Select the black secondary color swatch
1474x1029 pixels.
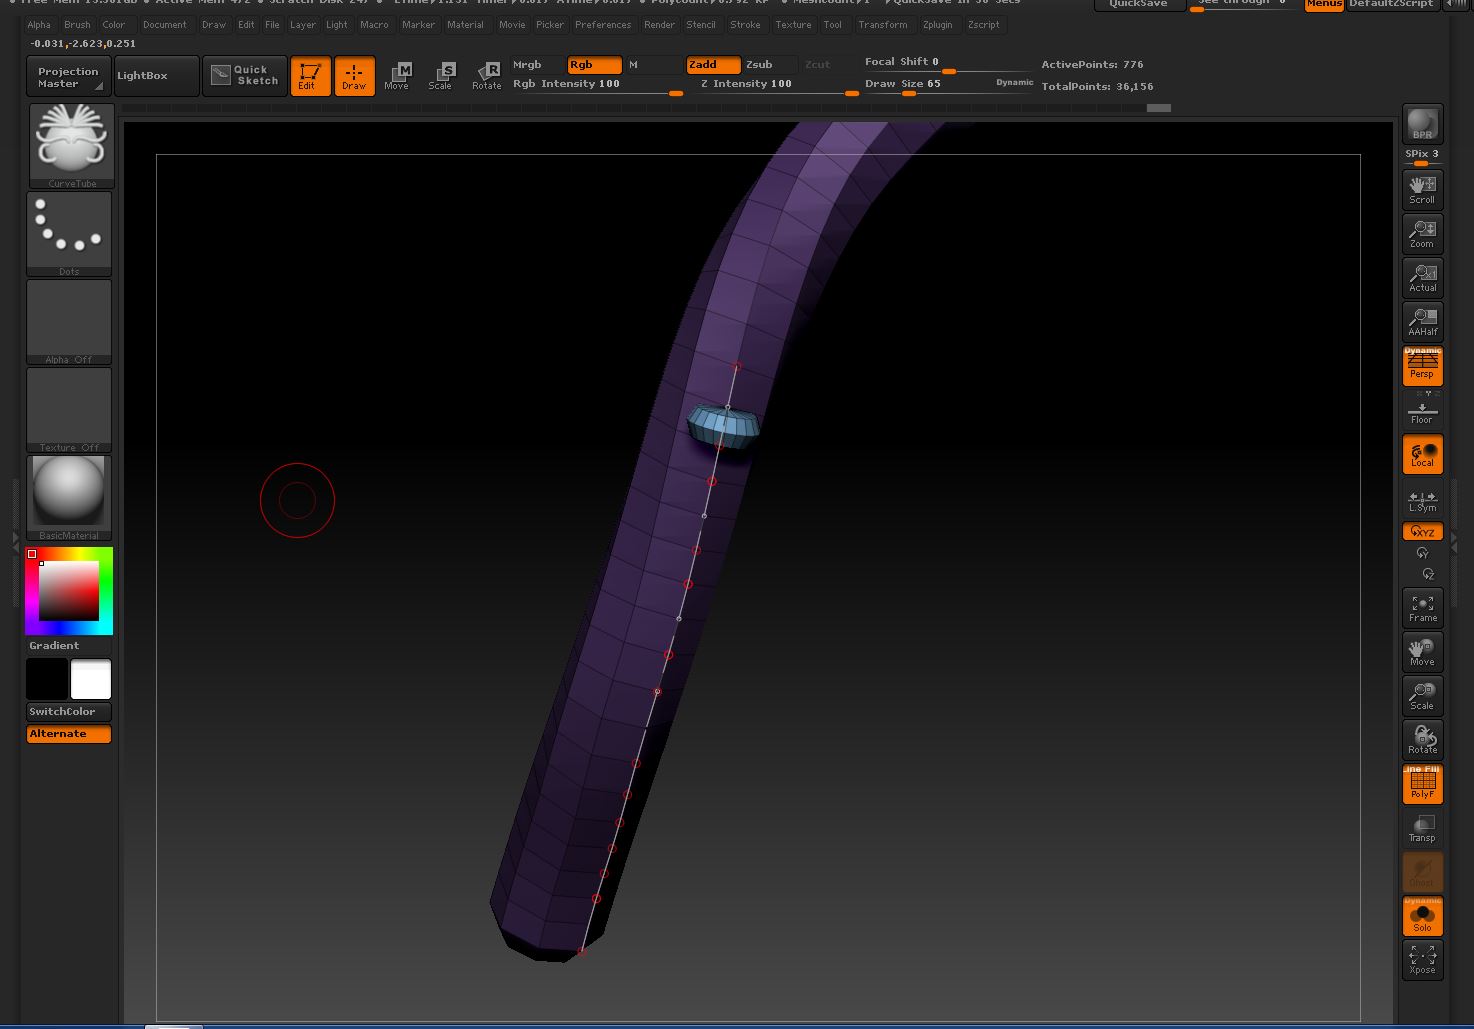47,679
